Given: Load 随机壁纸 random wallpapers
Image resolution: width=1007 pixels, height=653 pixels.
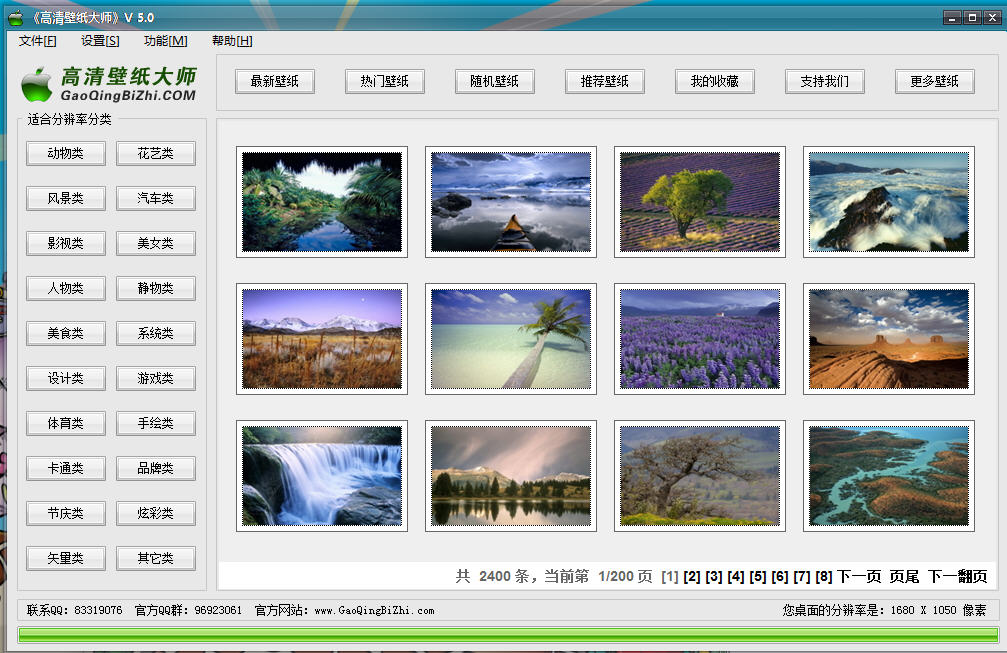Looking at the screenshot, I should pyautogui.click(x=495, y=82).
